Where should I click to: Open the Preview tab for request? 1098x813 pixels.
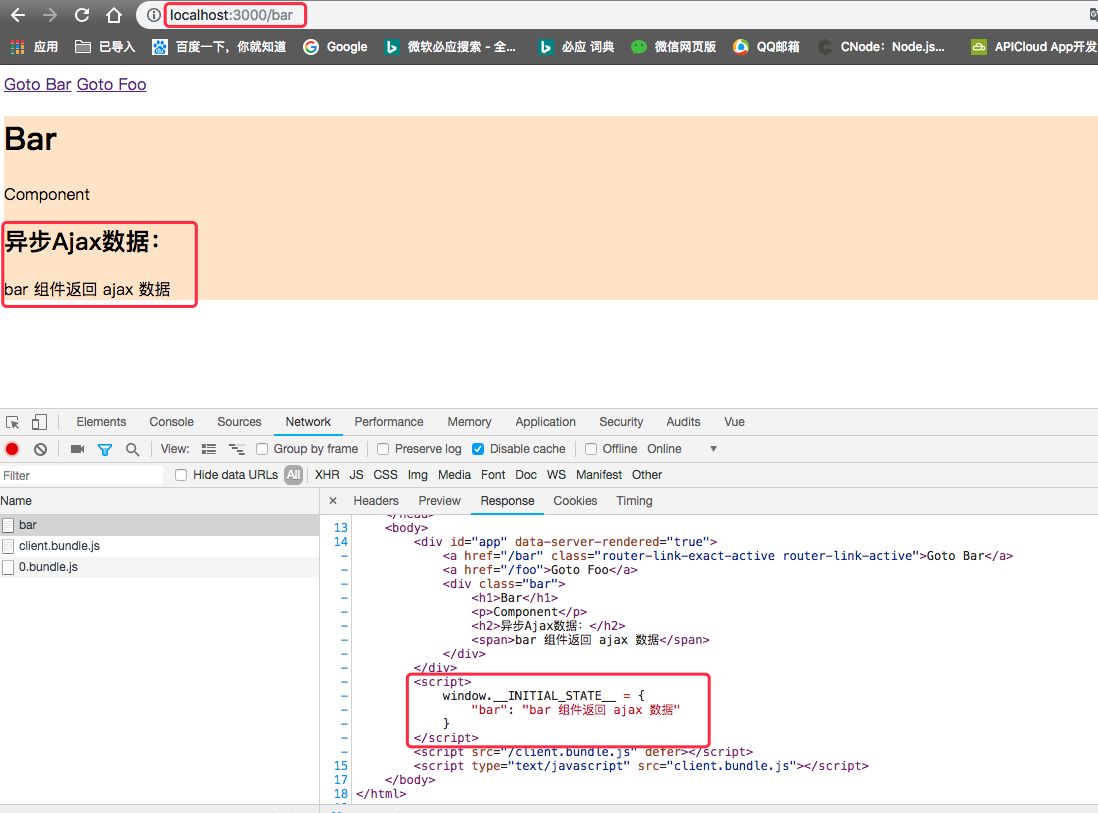(439, 501)
